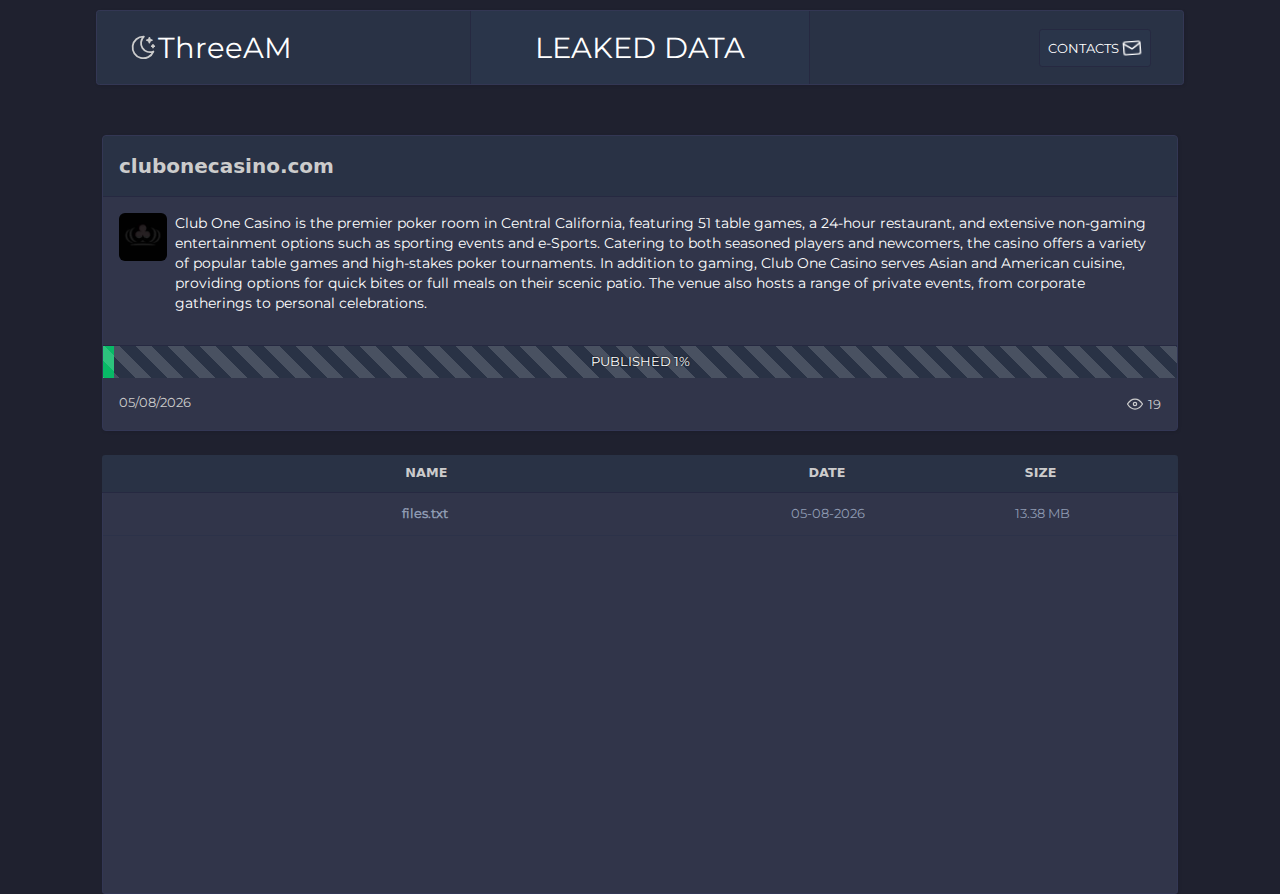The height and width of the screenshot is (894, 1280).
Task: Sort by the NAME column header
Action: tap(426, 473)
